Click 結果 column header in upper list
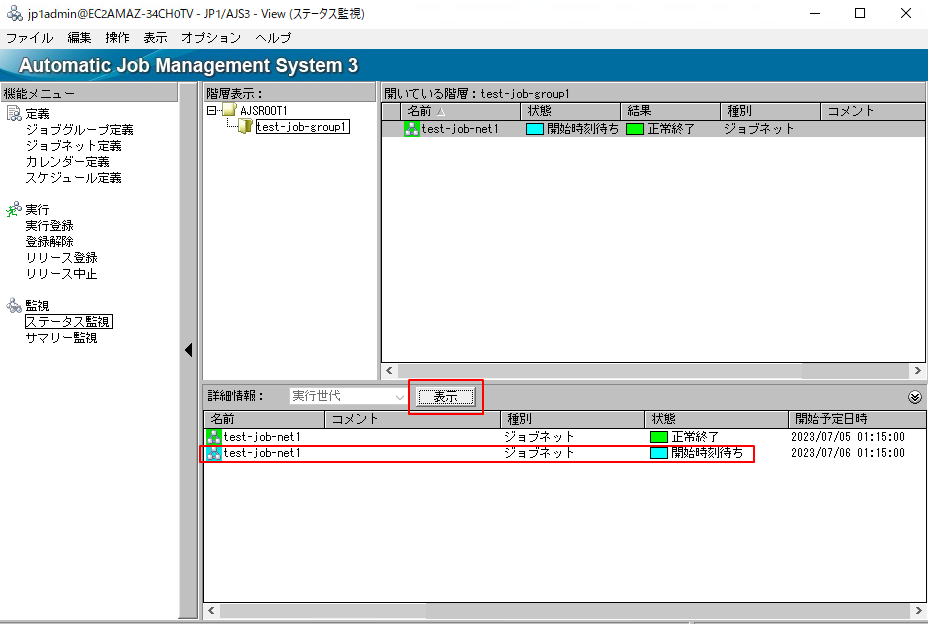 click(671, 111)
